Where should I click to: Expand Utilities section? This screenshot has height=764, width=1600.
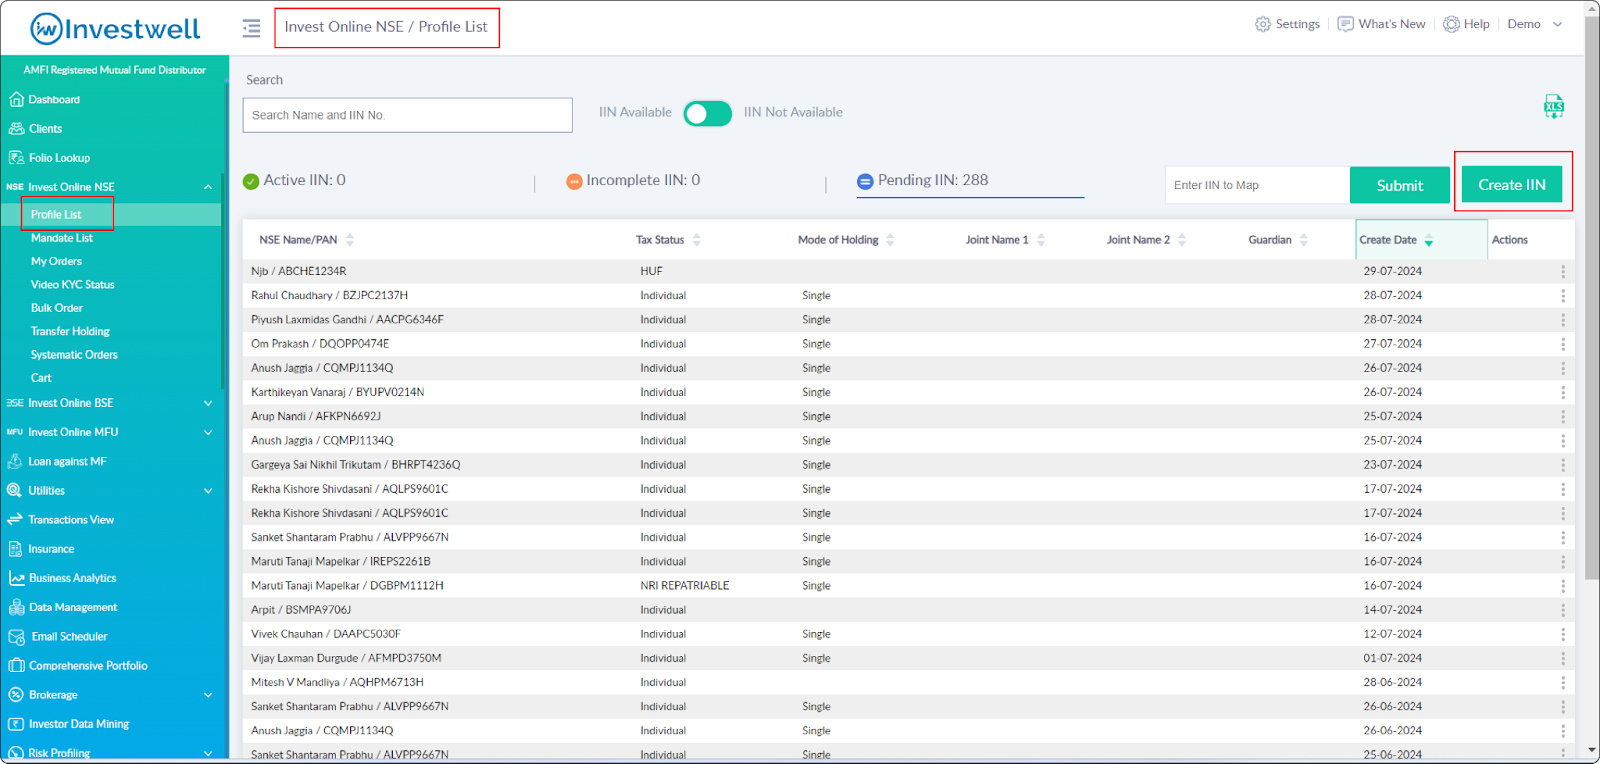[x=208, y=491]
